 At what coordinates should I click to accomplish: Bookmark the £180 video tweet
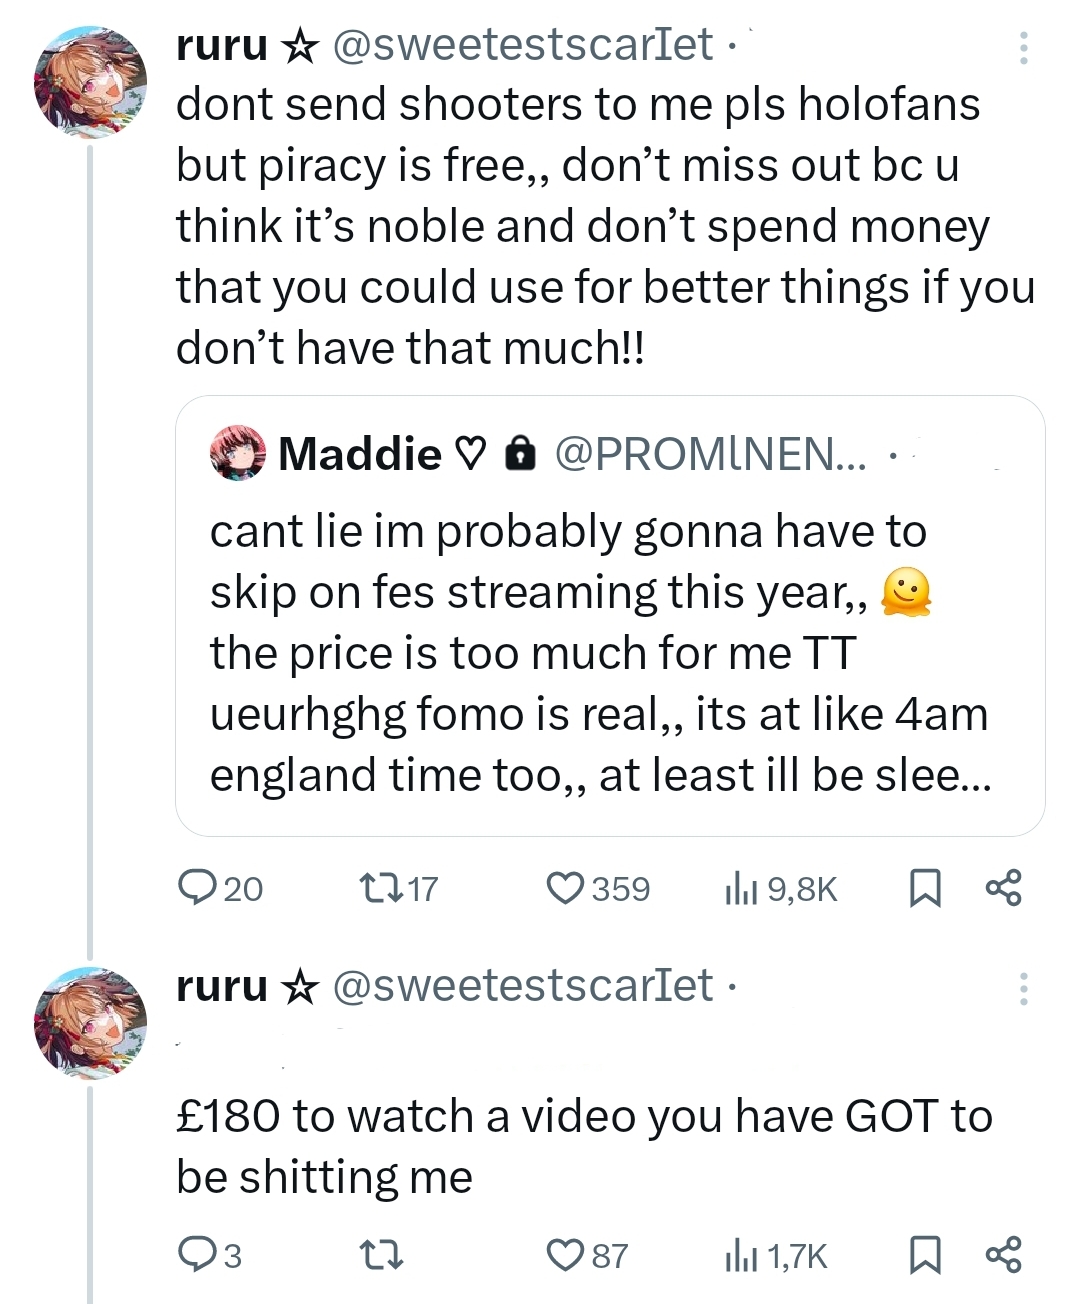point(925,1254)
